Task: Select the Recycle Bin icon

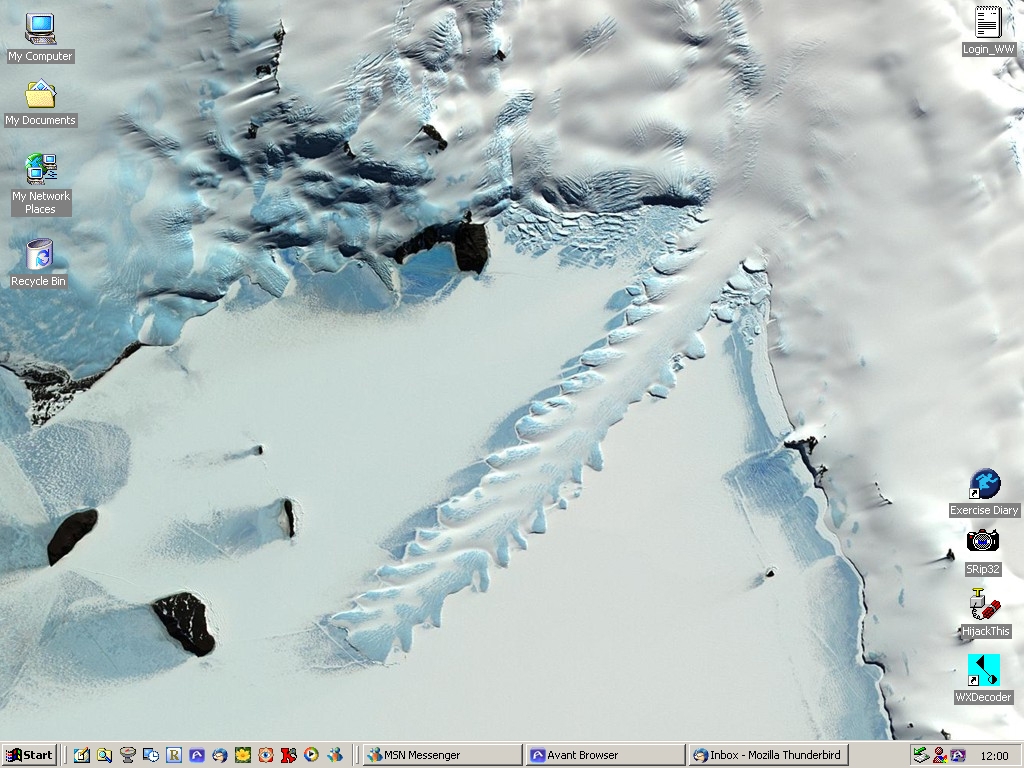Action: click(39, 263)
